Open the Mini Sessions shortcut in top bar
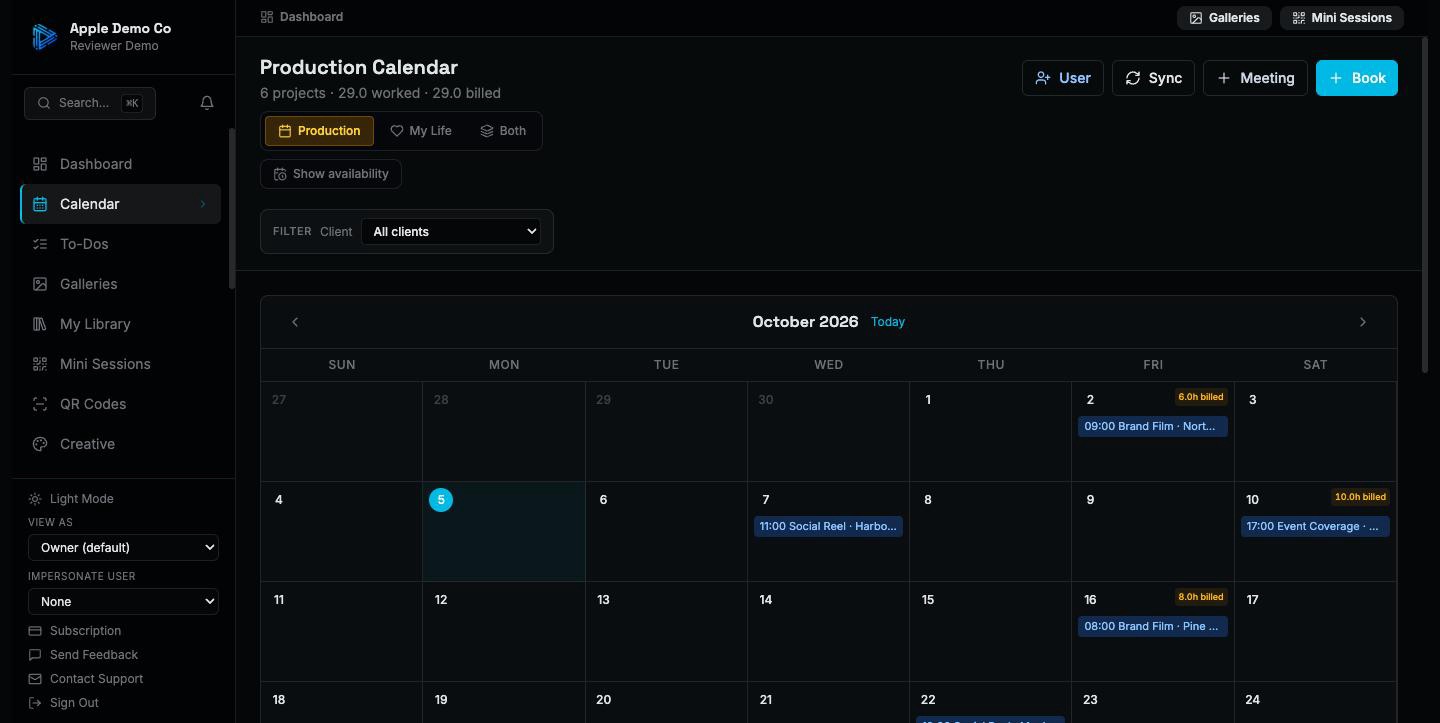1440x723 pixels. [1342, 18]
